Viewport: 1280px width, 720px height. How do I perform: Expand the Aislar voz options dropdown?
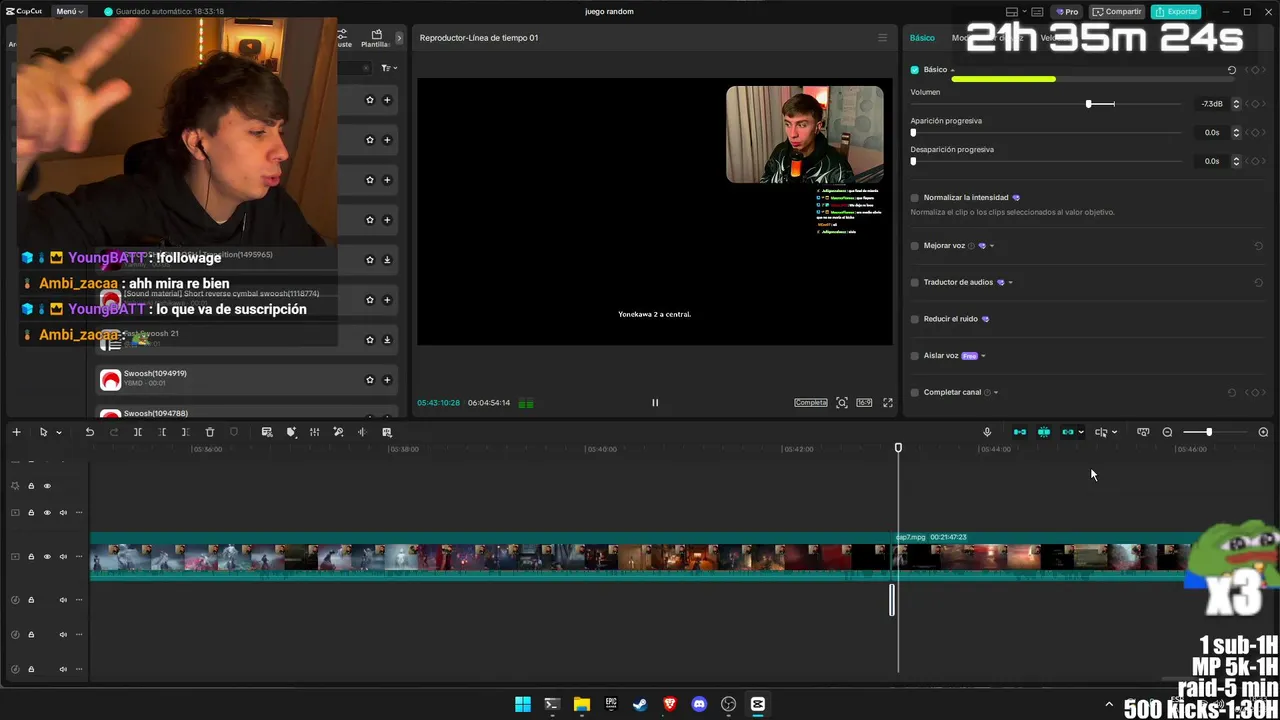coord(983,356)
